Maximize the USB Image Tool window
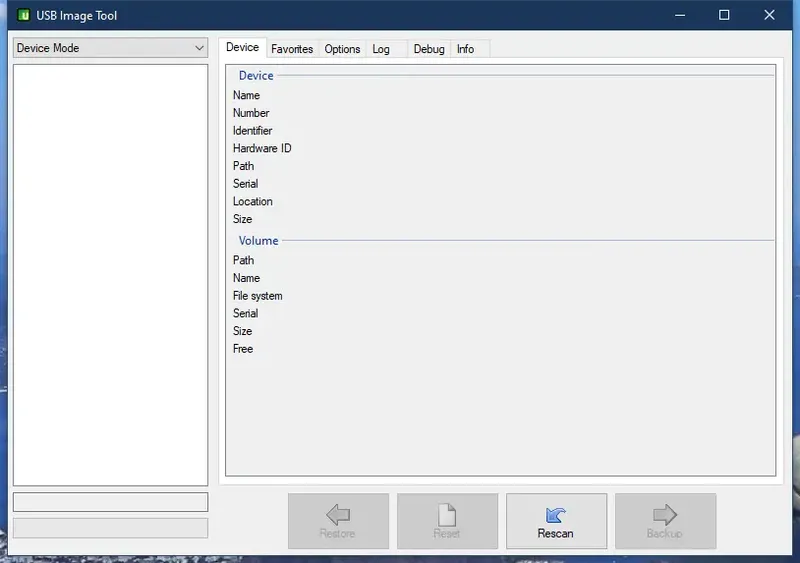800x563 pixels. [724, 15]
